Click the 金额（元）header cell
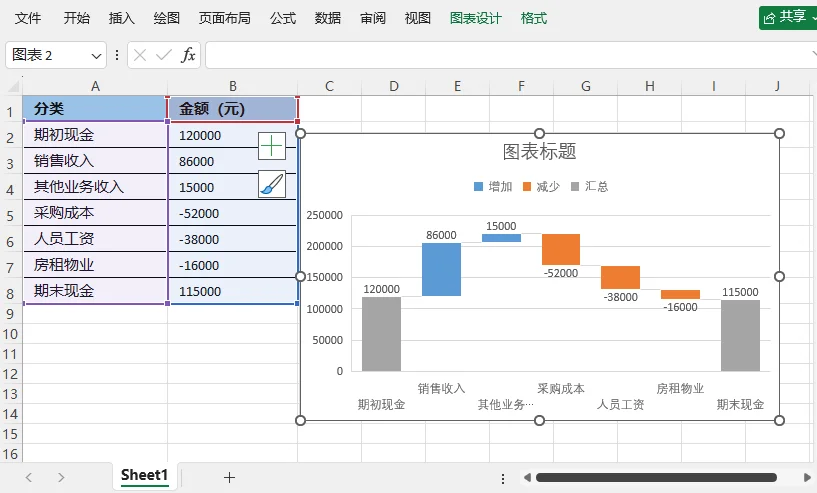The width and height of the screenshot is (817, 493). [x=232, y=108]
